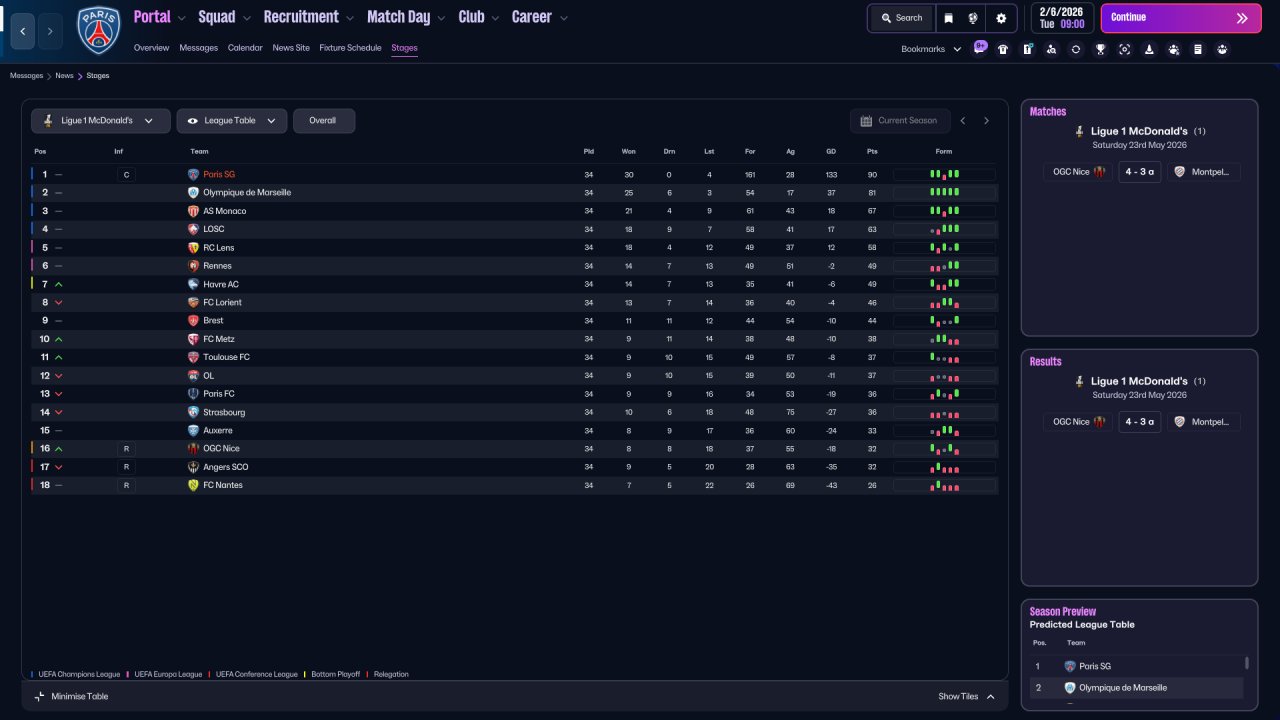Click the News breadcrumb link
The width and height of the screenshot is (1280, 720).
click(64, 76)
